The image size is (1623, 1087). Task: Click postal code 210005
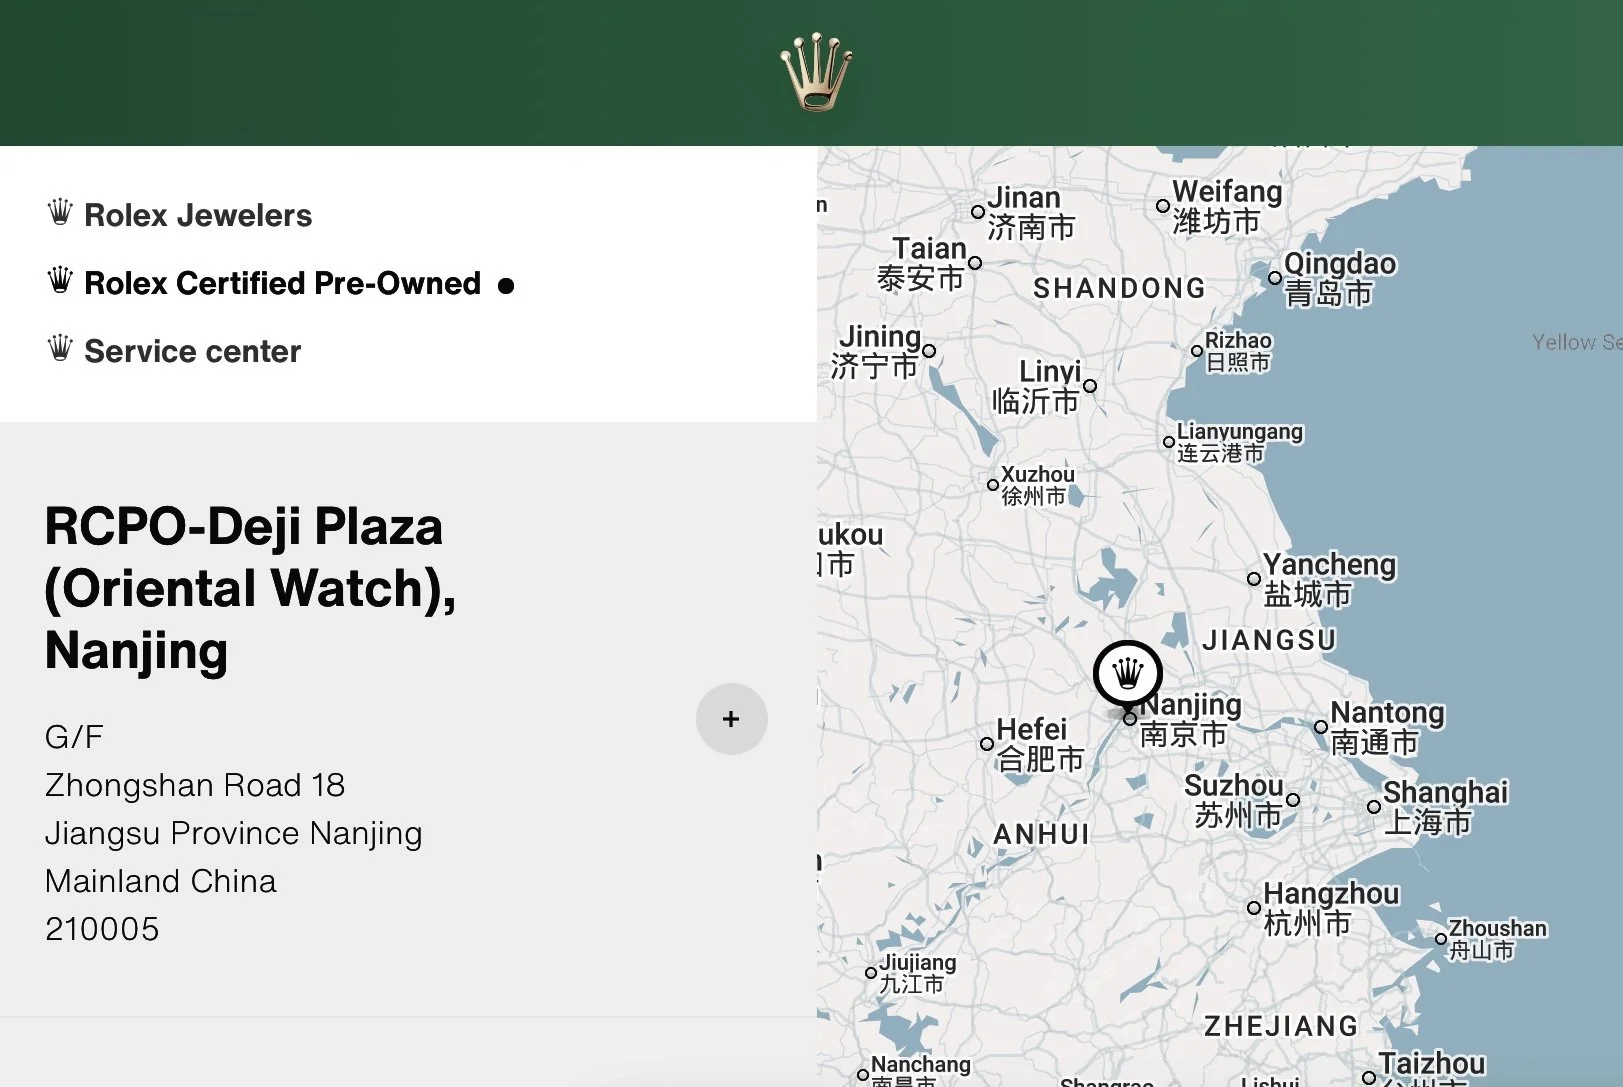pyautogui.click(x=102, y=929)
